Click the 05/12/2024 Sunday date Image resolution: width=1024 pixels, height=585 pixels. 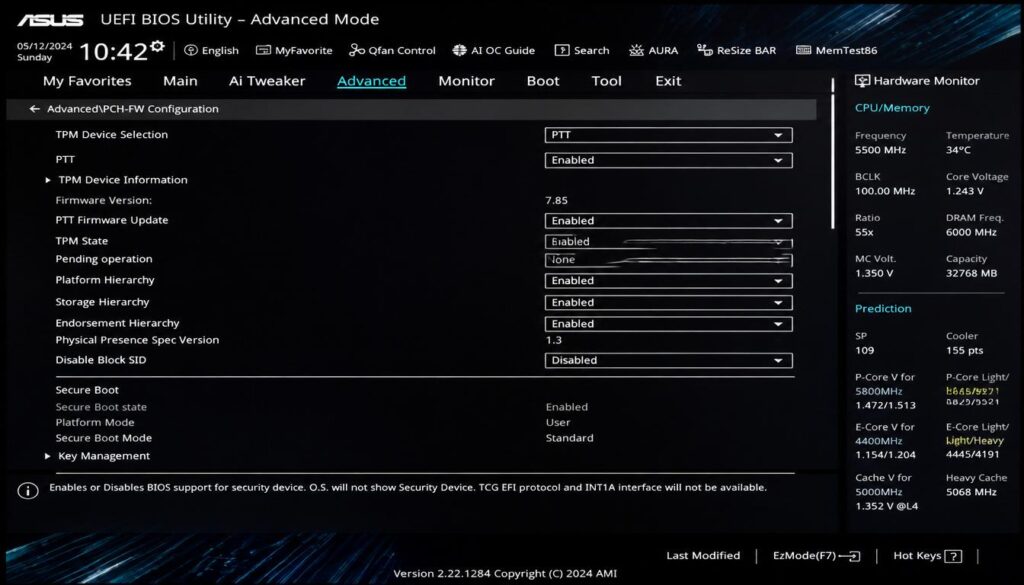click(44, 52)
